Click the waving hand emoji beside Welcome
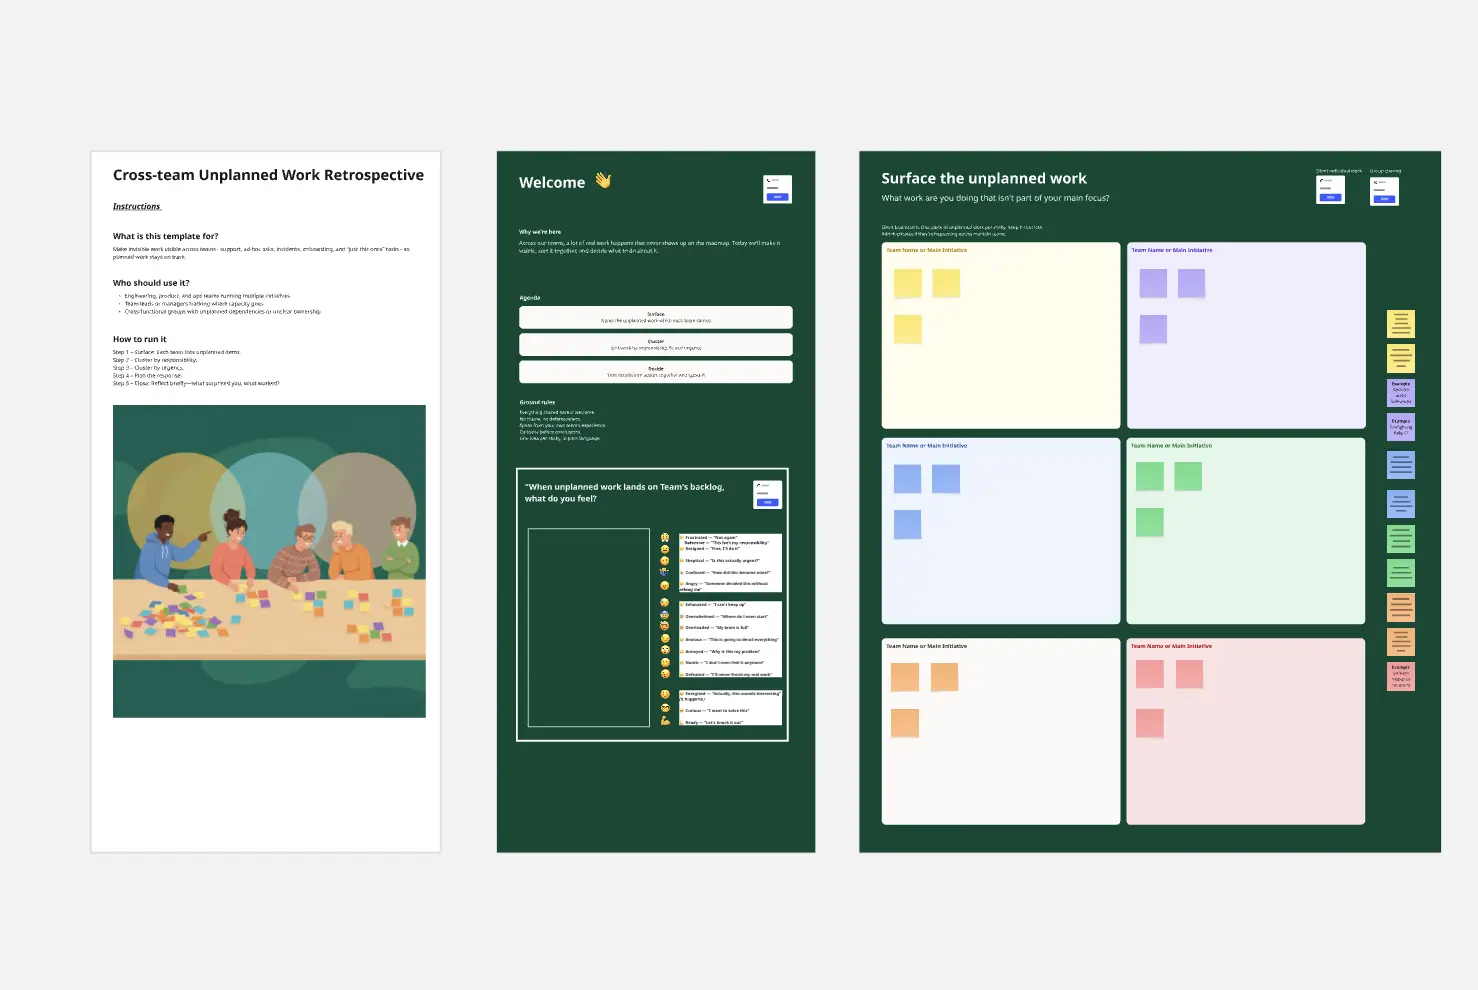 point(603,181)
